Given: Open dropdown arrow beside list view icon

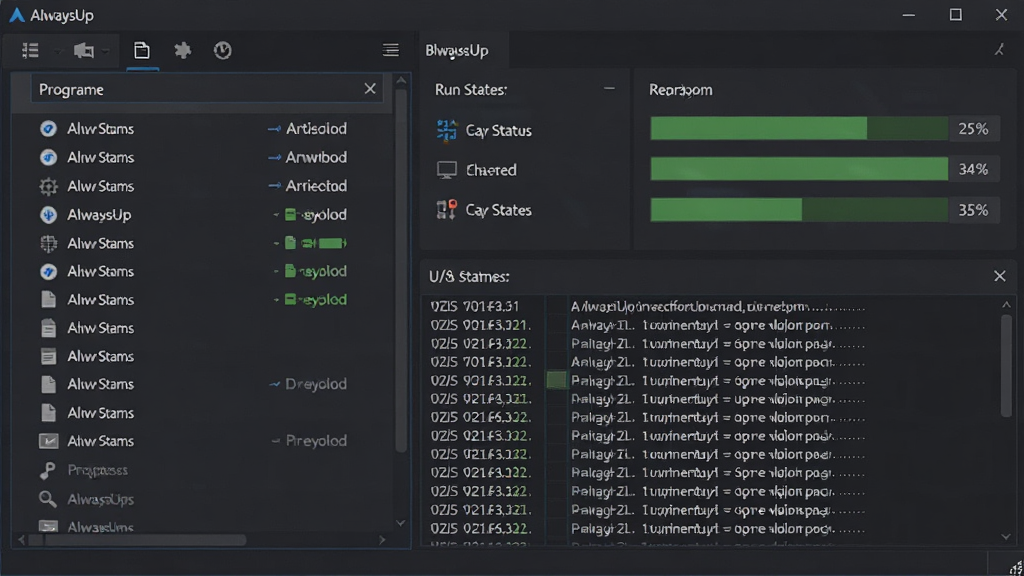Looking at the screenshot, I should tap(57, 51).
